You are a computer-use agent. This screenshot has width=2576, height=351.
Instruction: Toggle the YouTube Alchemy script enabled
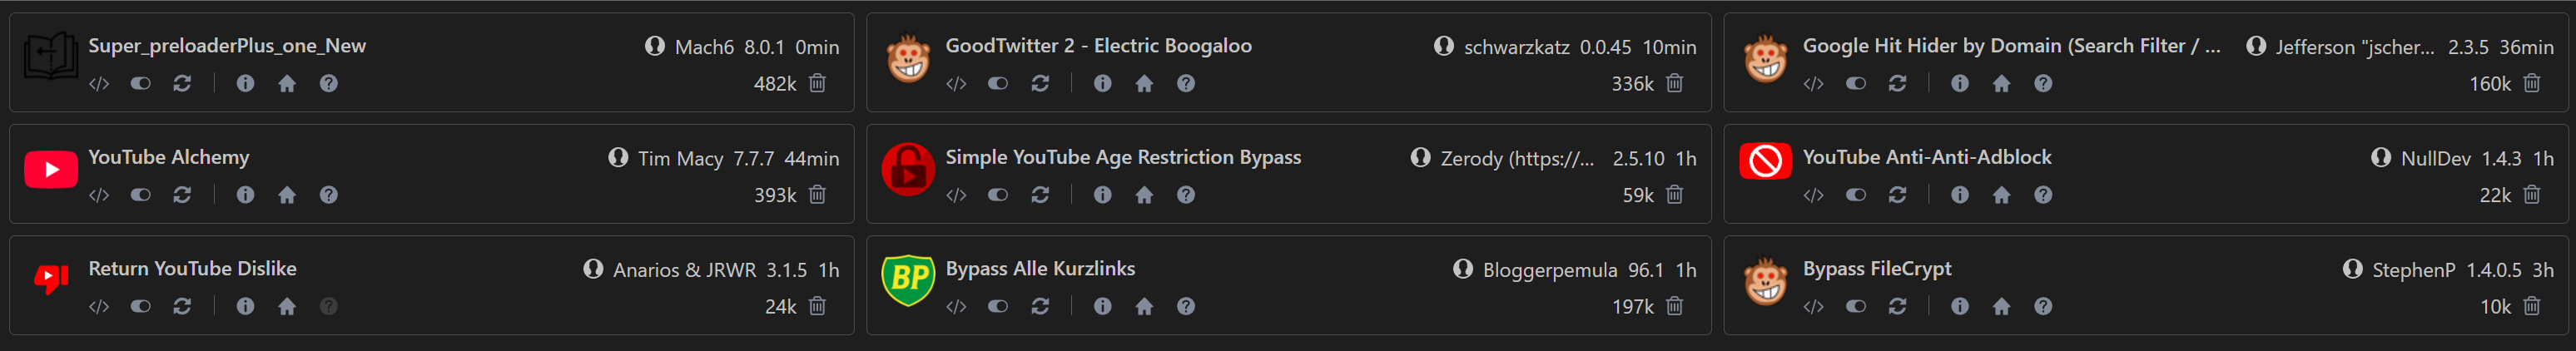pyautogui.click(x=141, y=195)
